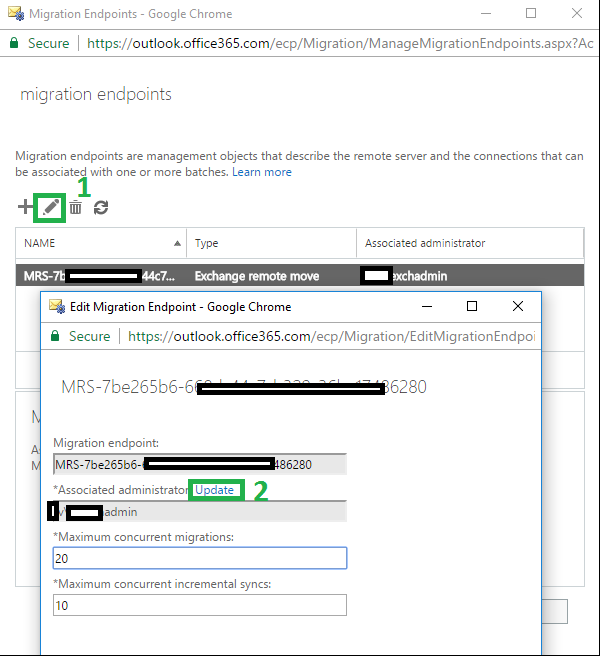Close the Migration Endpoints Chrome window
Image resolution: width=600 pixels, height=656 pixels.
pyautogui.click(x=577, y=13)
